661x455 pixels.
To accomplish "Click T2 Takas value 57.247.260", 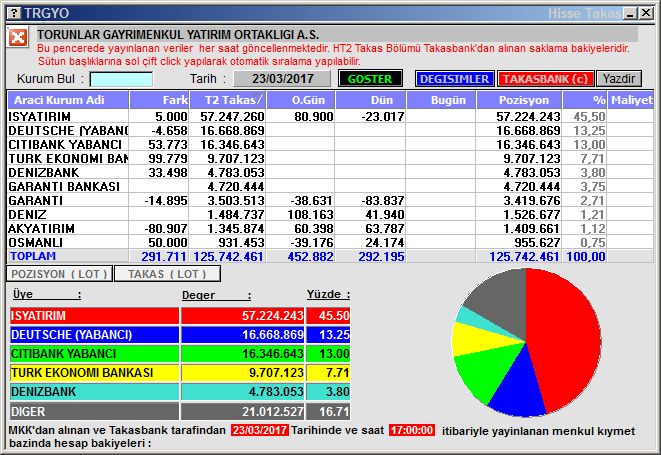I will pos(232,116).
